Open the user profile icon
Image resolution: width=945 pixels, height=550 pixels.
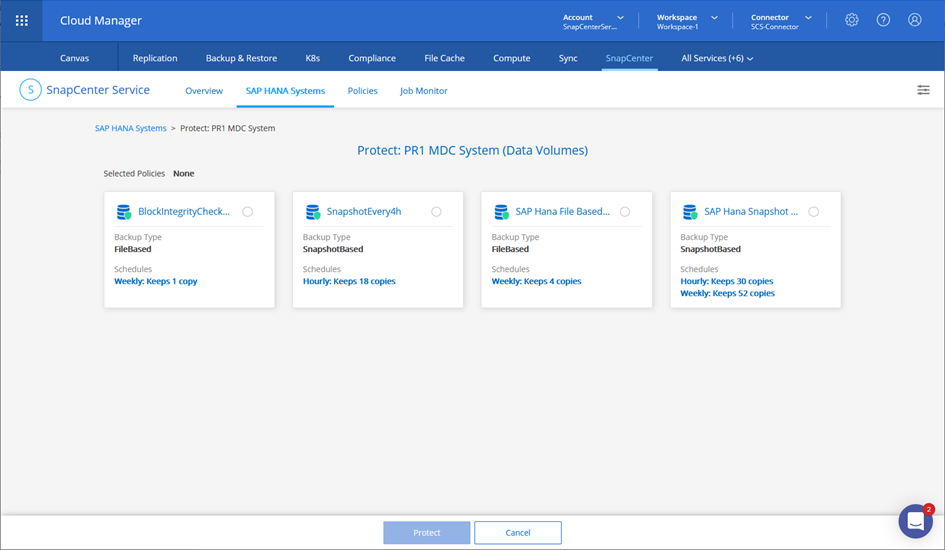click(914, 20)
